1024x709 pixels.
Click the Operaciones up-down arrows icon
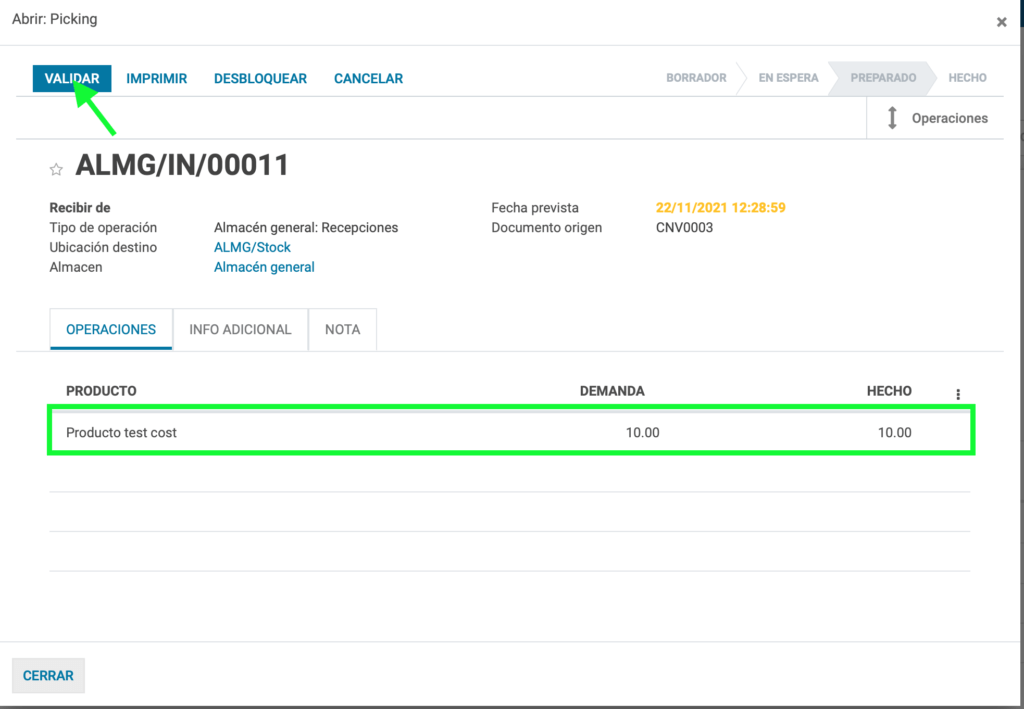click(892, 118)
